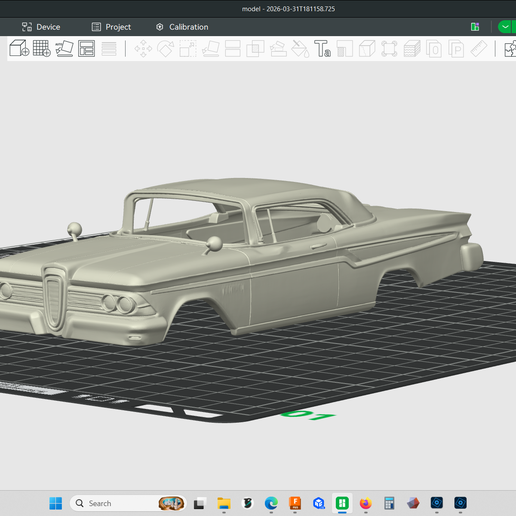This screenshot has height=516, width=516.
Task: Click the green panel icon in header
Action: [475, 27]
